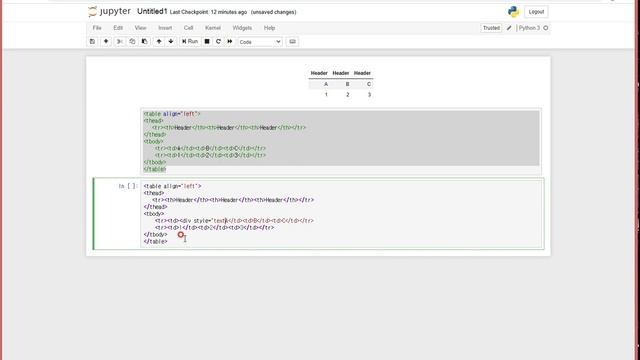Click the first Header column heading

[x=319, y=73]
